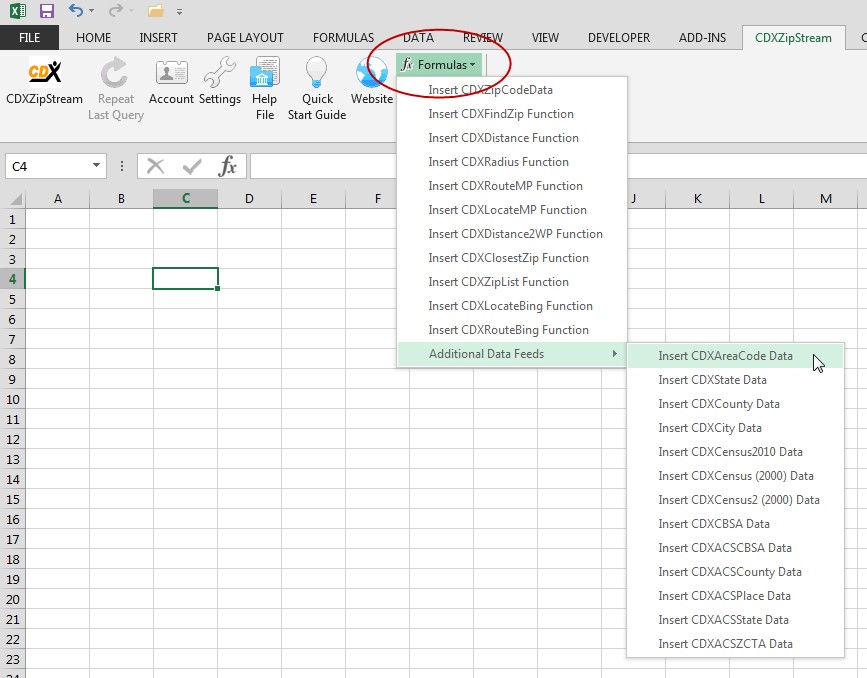Viewport: 867px width, 678px height.
Task: Select column M header
Action: tap(826, 199)
